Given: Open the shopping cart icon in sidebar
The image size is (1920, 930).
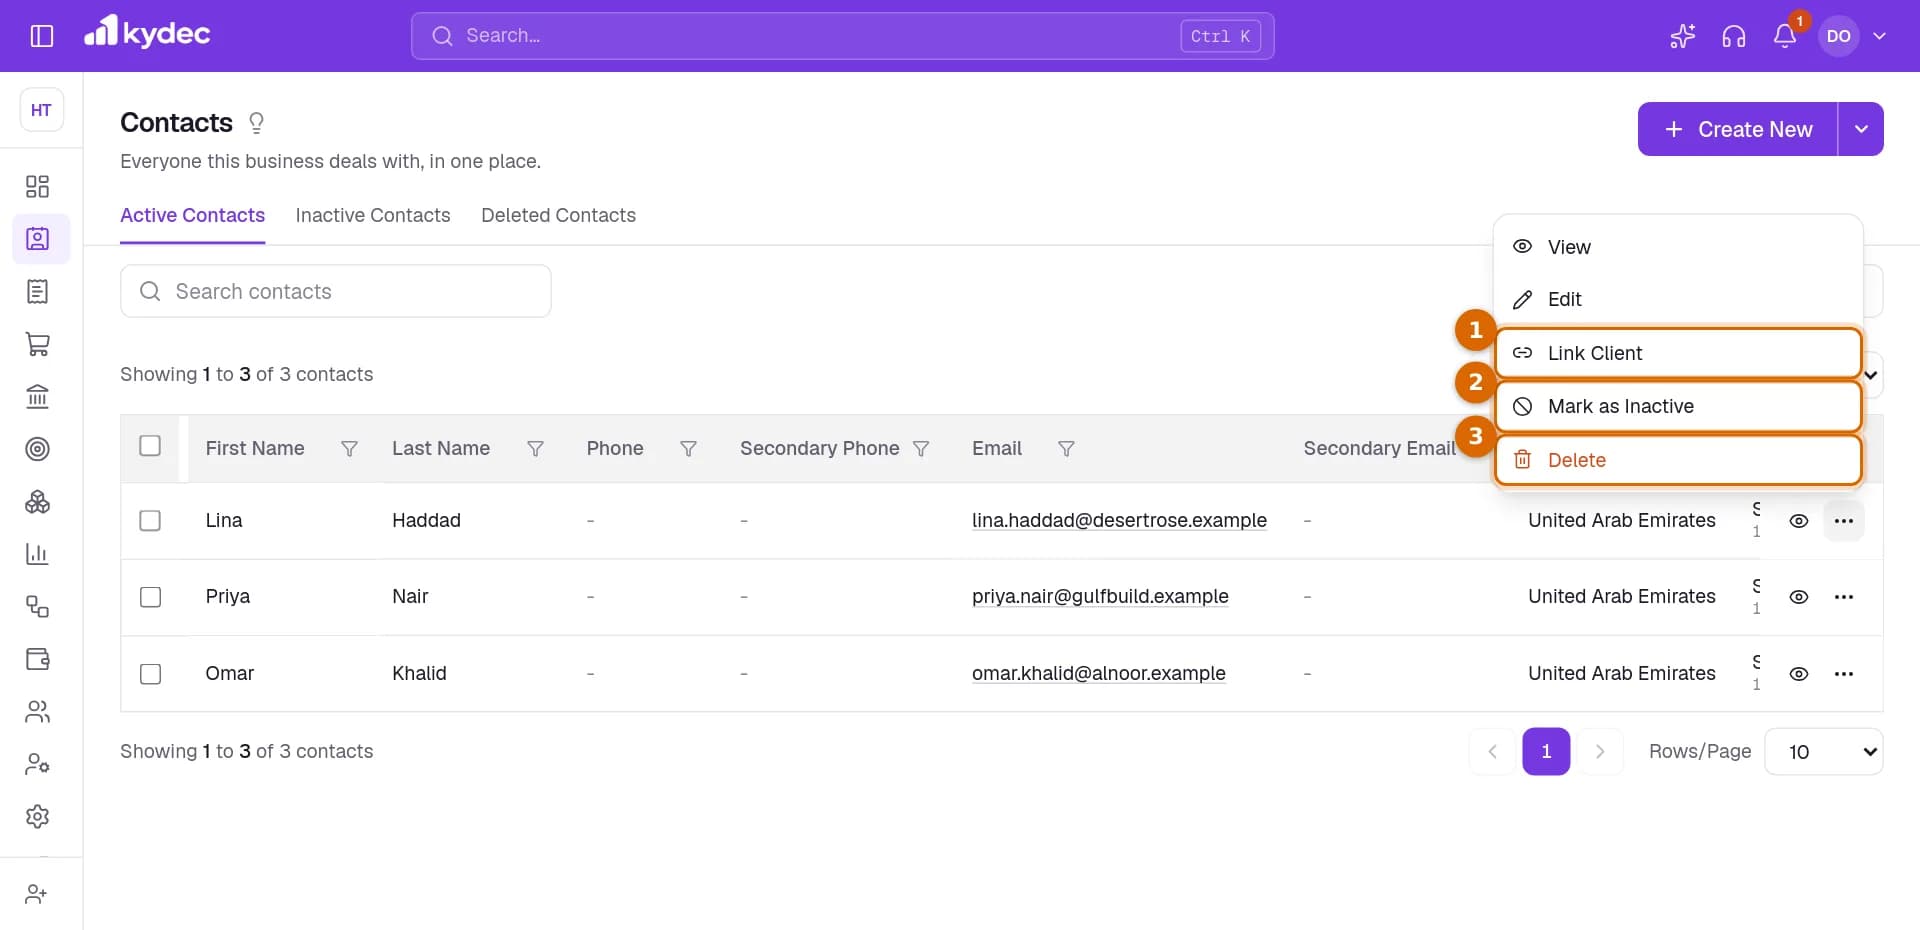Looking at the screenshot, I should [38, 344].
